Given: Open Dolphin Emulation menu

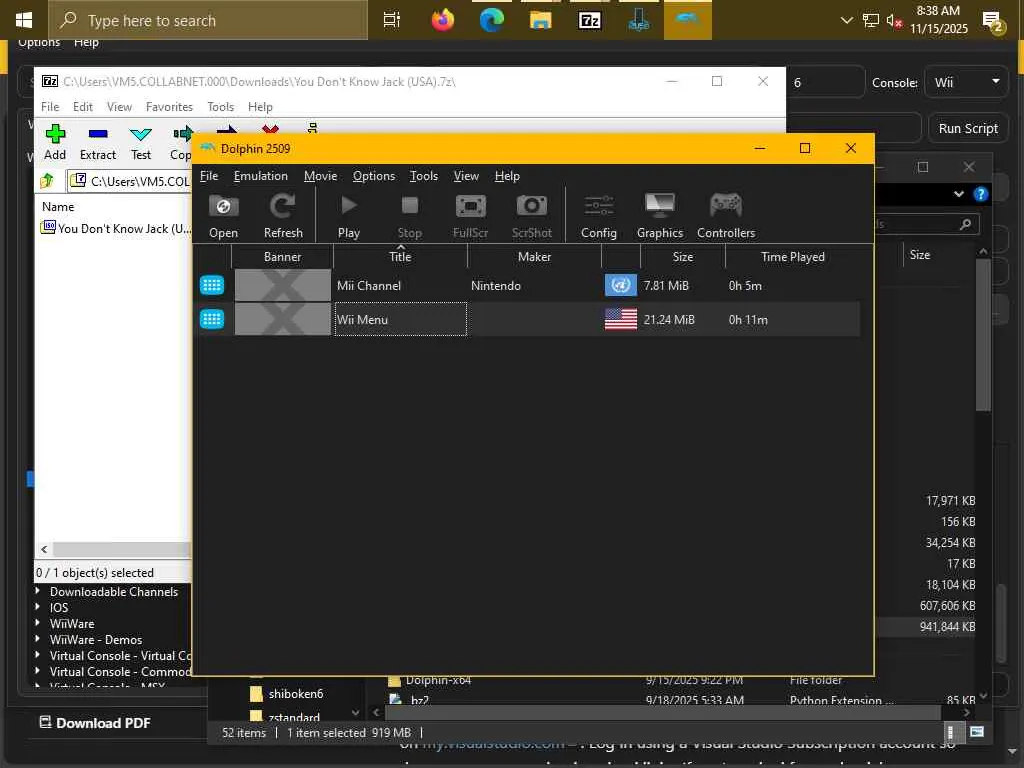Looking at the screenshot, I should point(261,176).
